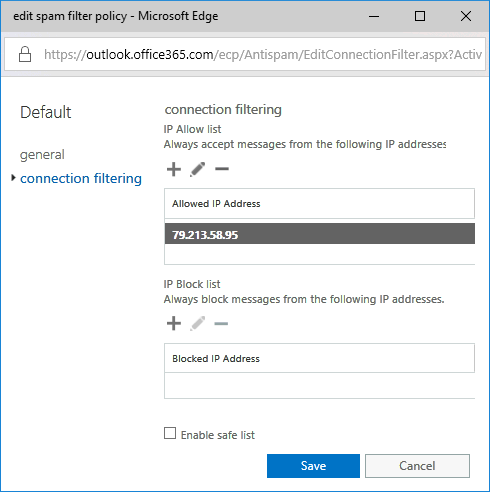Click the Blocked IP Address column header
The height and width of the screenshot is (492, 490).
tap(319, 358)
